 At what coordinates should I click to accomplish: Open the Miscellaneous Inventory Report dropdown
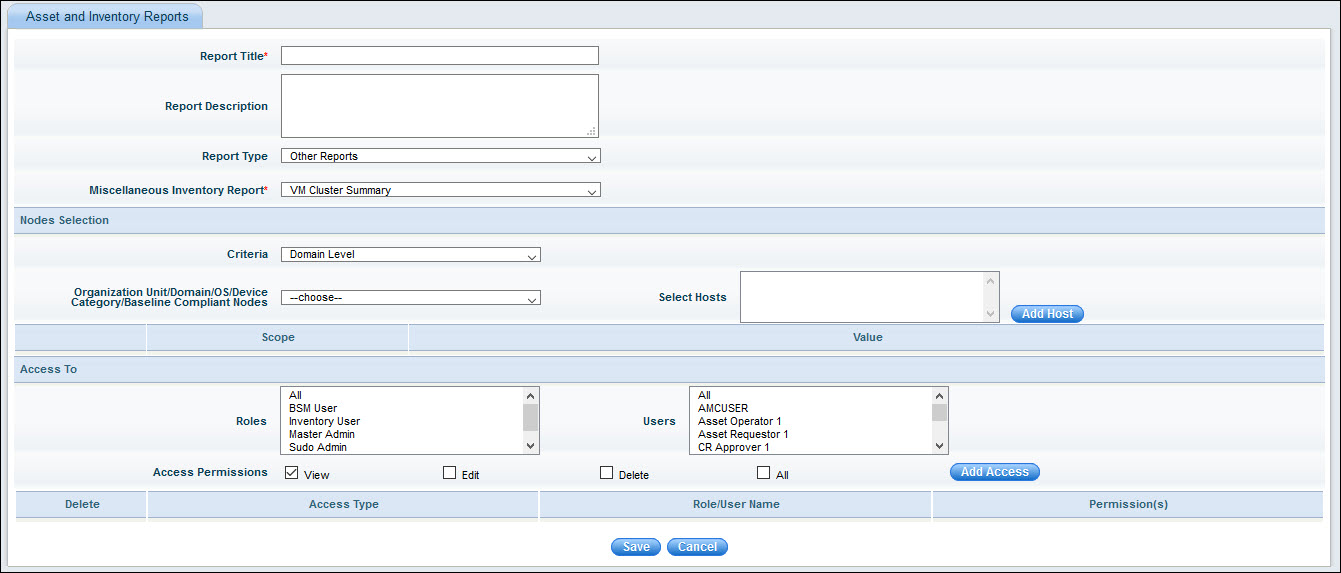pos(441,190)
